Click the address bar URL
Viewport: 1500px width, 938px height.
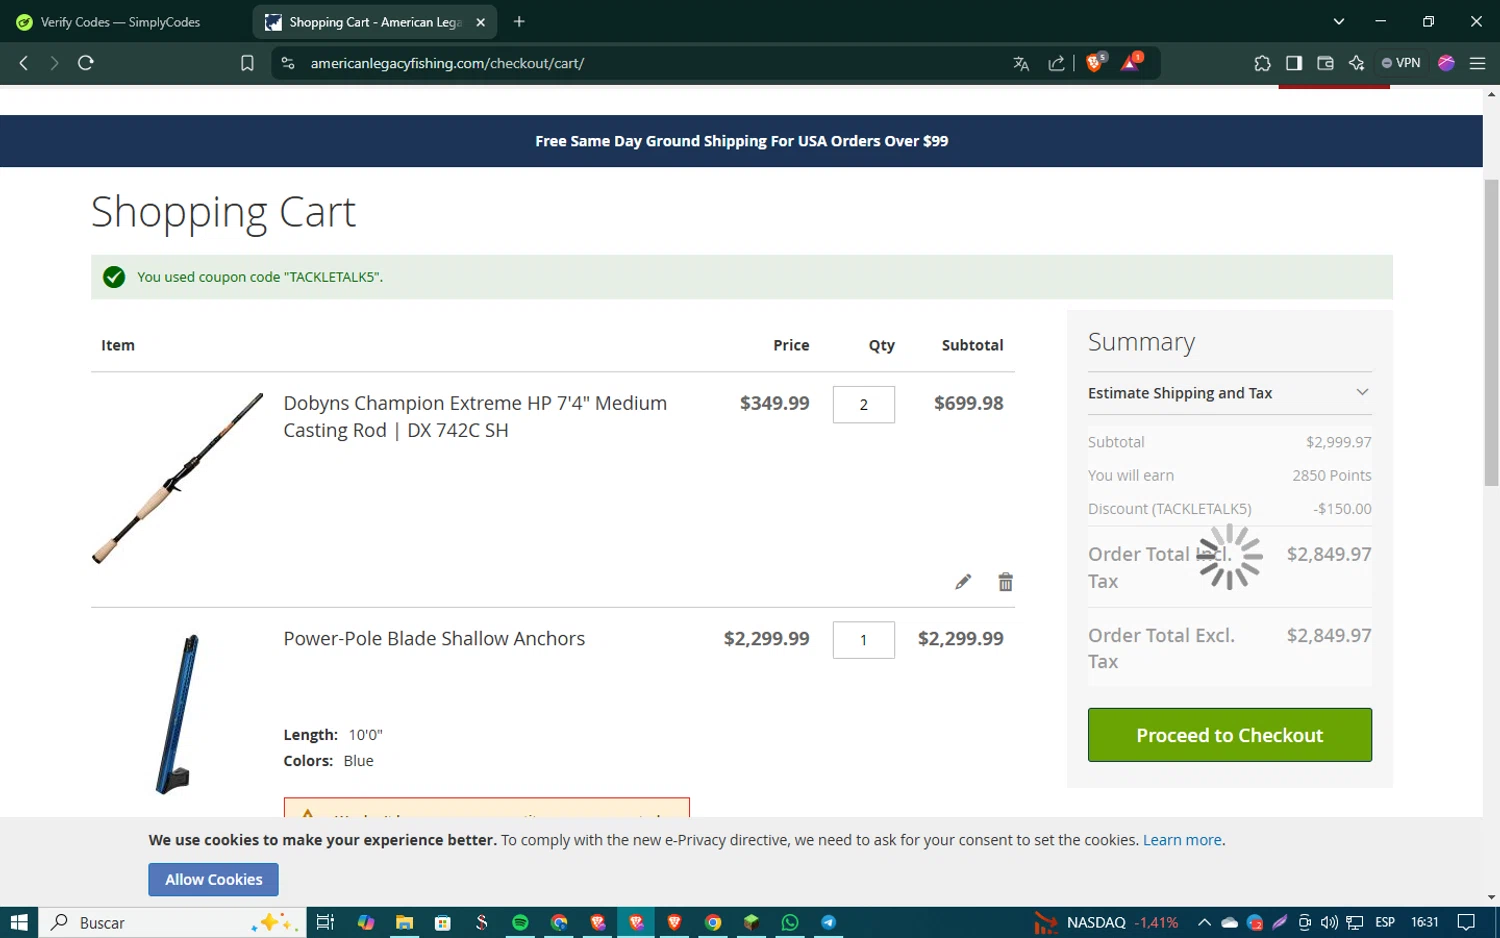click(447, 63)
